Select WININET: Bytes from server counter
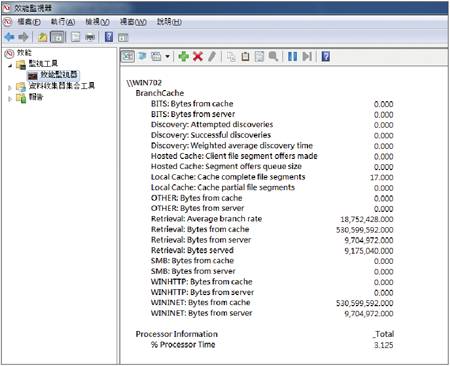Image resolution: width=450 pixels, height=366 pixels. tap(201, 313)
